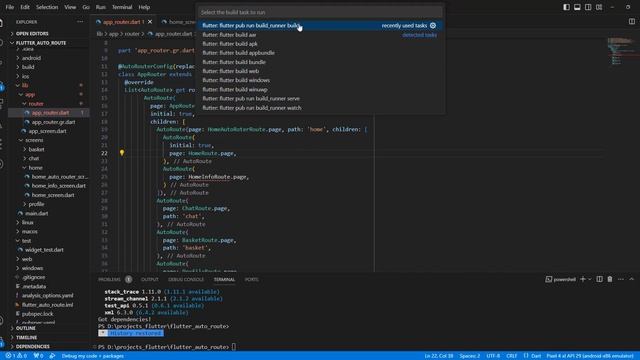Viewport: 640px width, 360px height.
Task: Open app_router.gr.dart in explorer
Action: (x=53, y=122)
